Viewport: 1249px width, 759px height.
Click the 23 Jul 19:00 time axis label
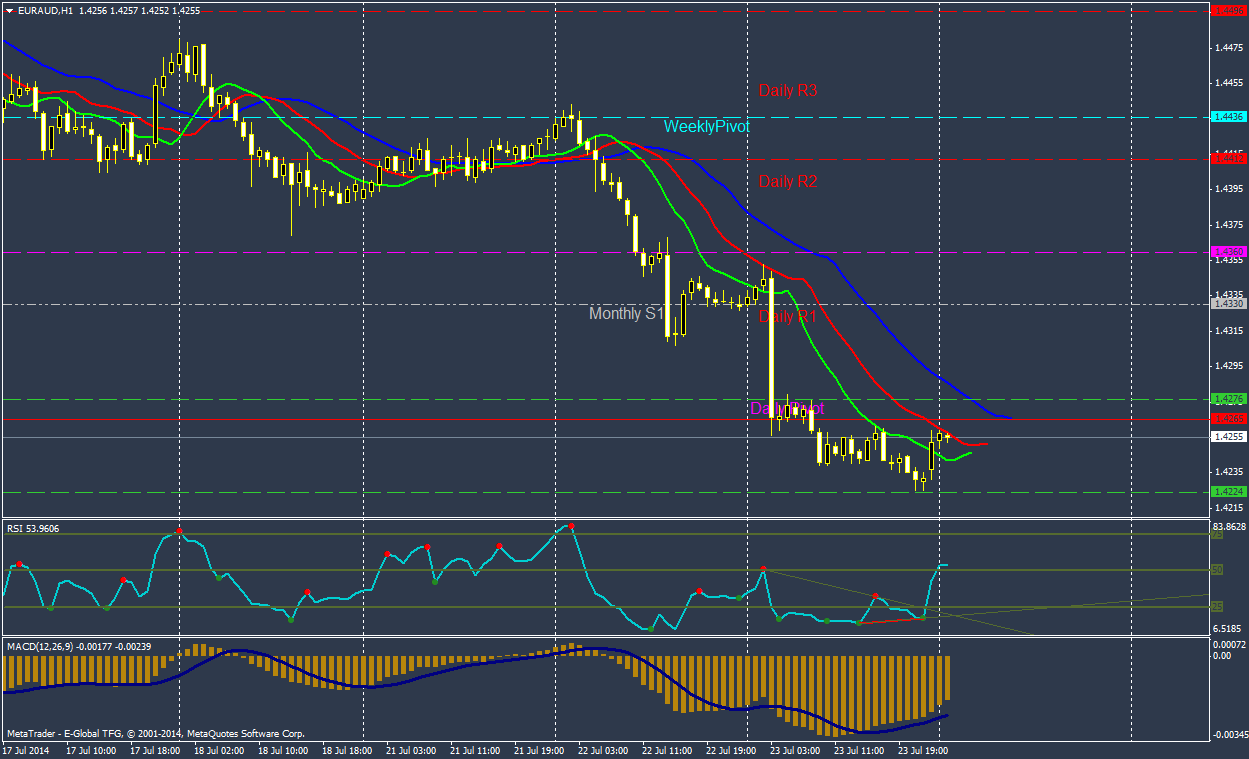click(x=921, y=749)
